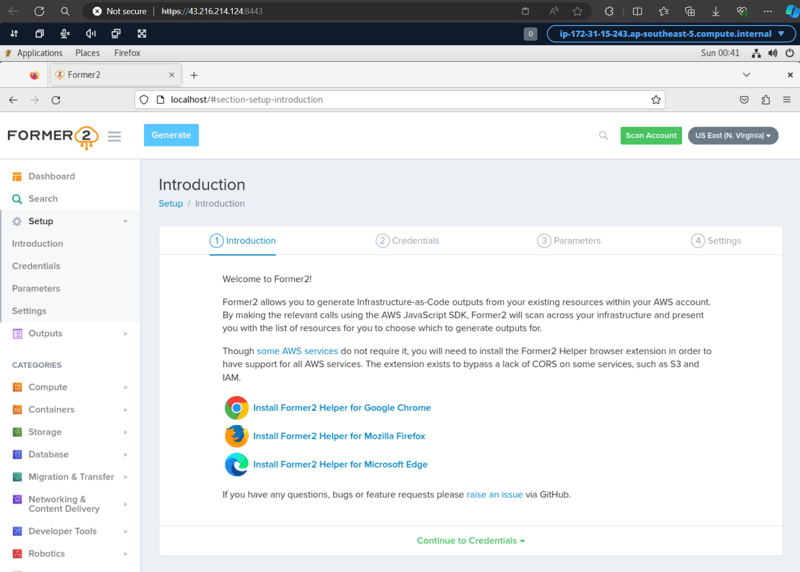Click the Google Chrome icon
The width and height of the screenshot is (800, 572).
point(236,408)
